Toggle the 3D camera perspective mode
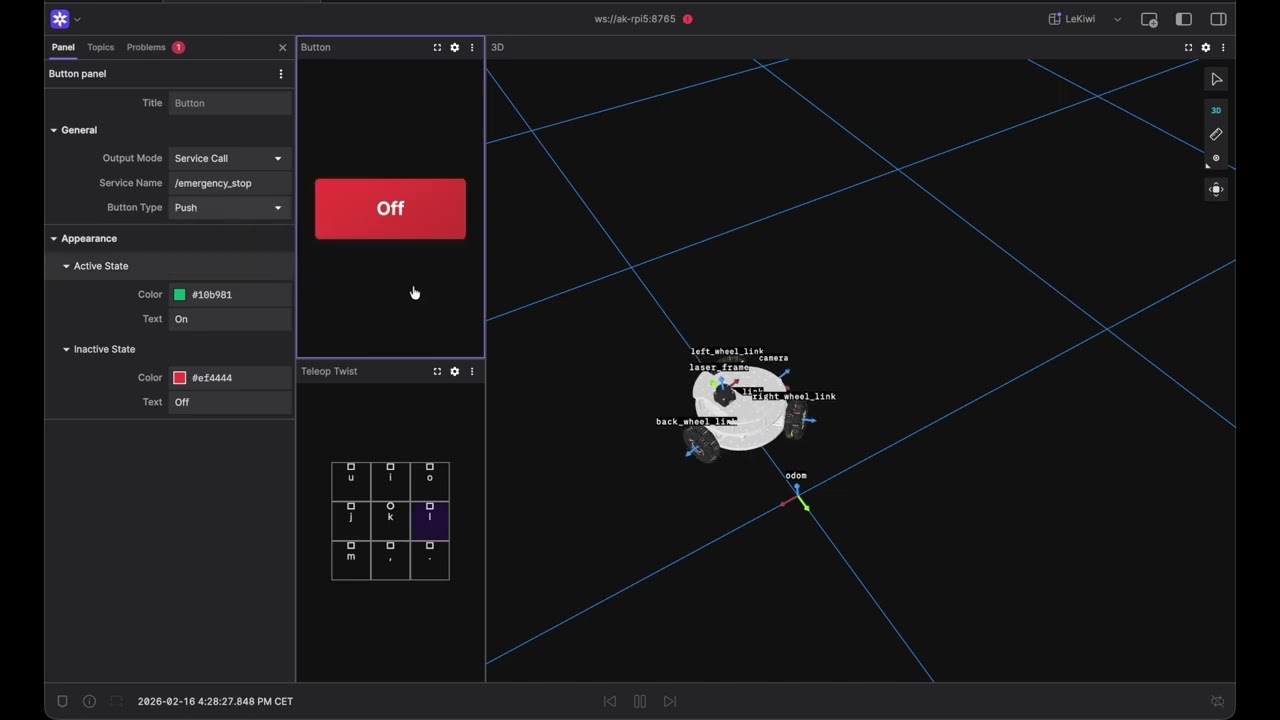Screen dimensions: 1280x720 click(1216, 110)
